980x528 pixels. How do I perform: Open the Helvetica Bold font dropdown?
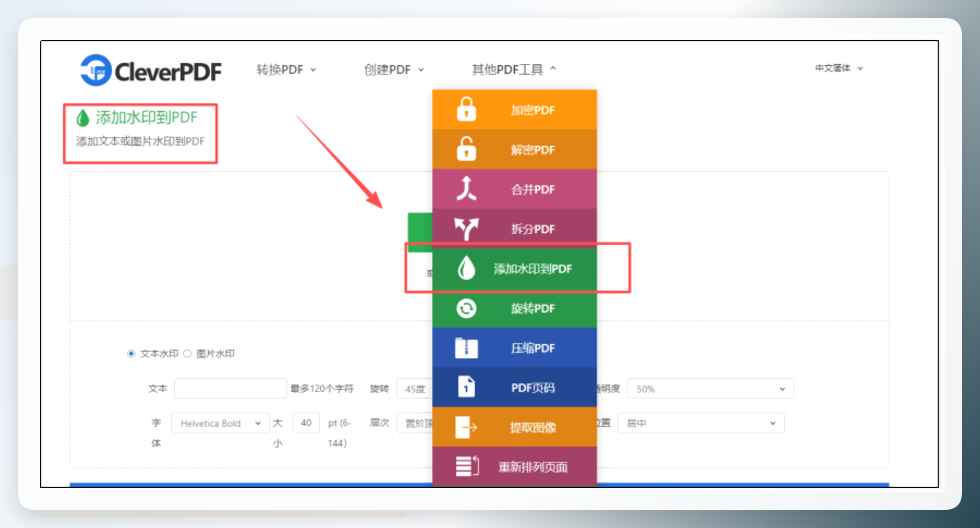pyautogui.click(x=220, y=423)
